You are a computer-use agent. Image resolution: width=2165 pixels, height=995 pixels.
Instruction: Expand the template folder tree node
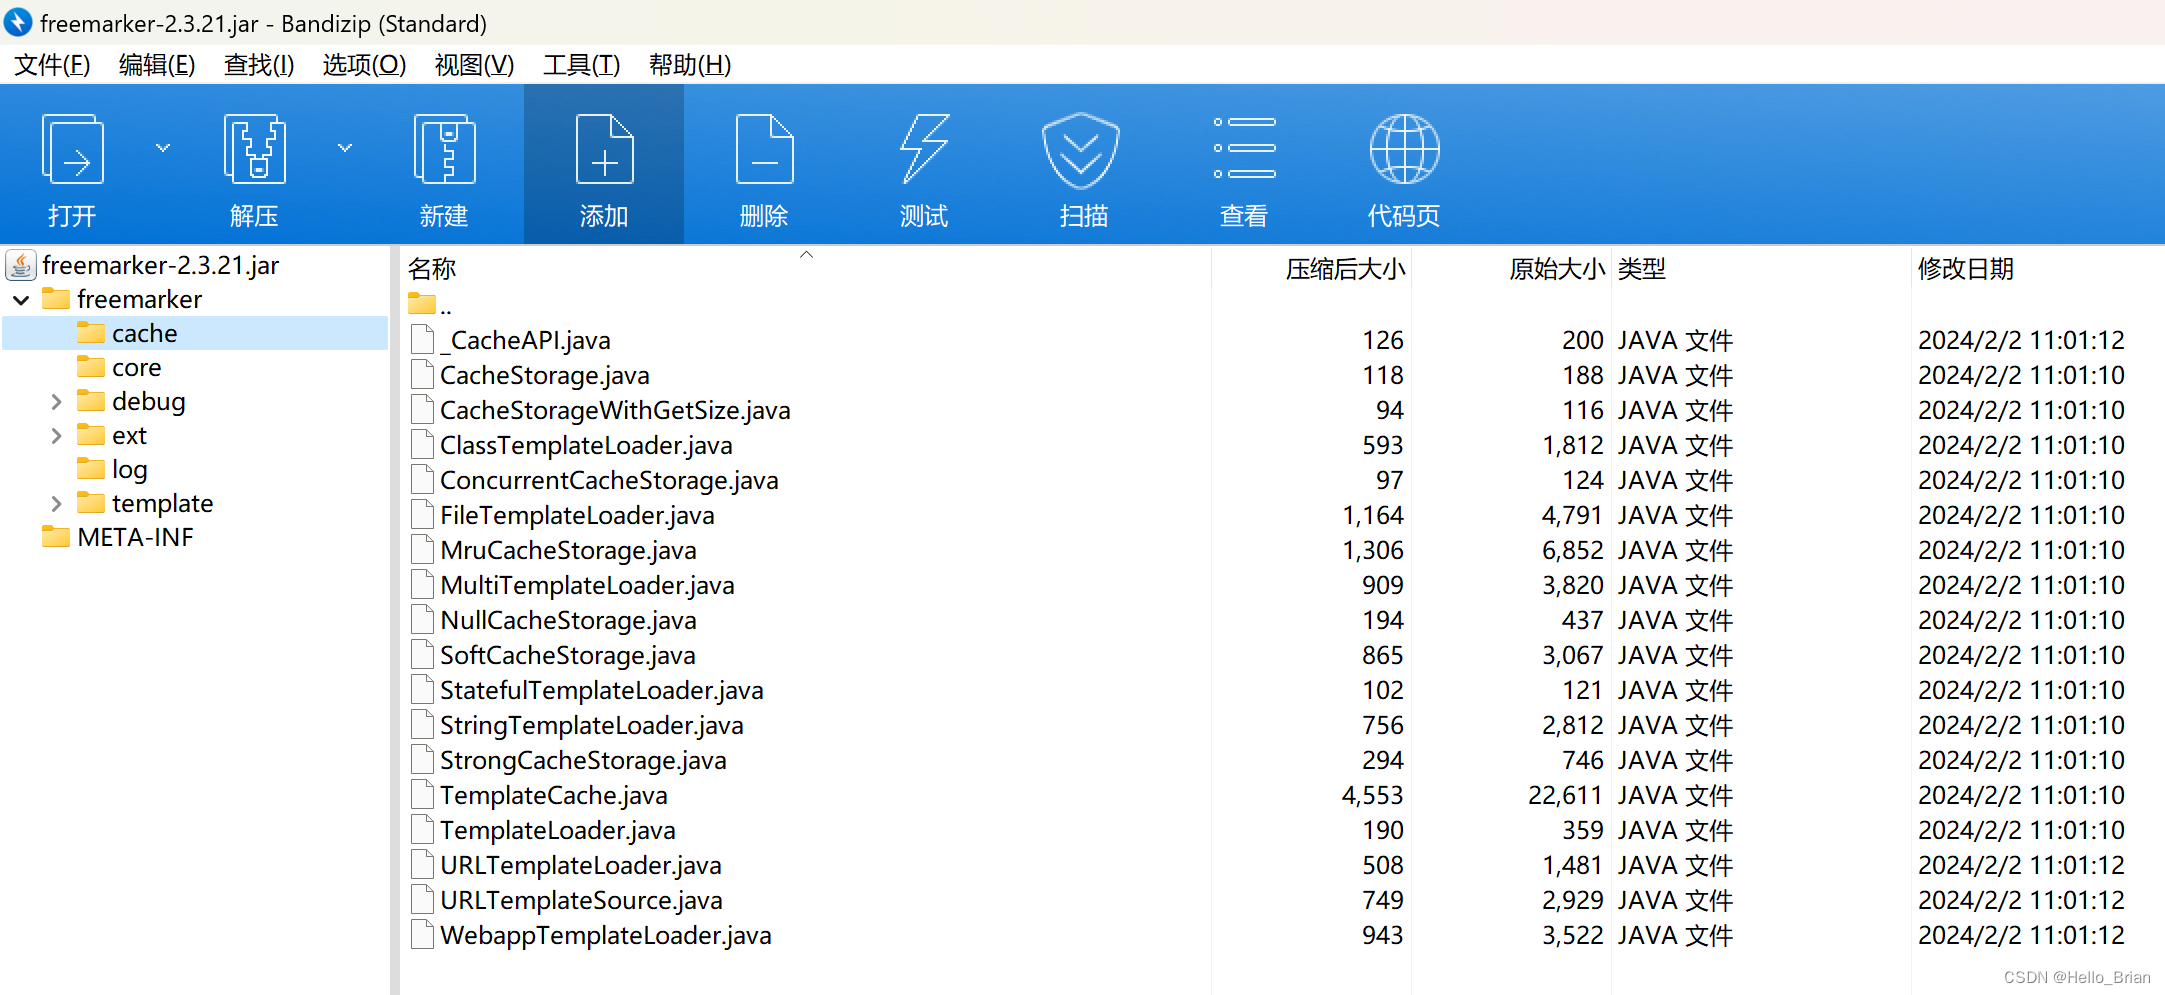(x=56, y=504)
